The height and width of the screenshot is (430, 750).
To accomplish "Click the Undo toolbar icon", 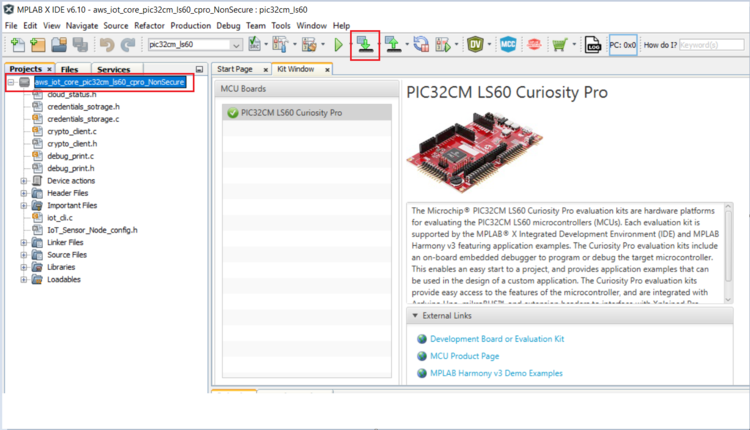I will (107, 45).
